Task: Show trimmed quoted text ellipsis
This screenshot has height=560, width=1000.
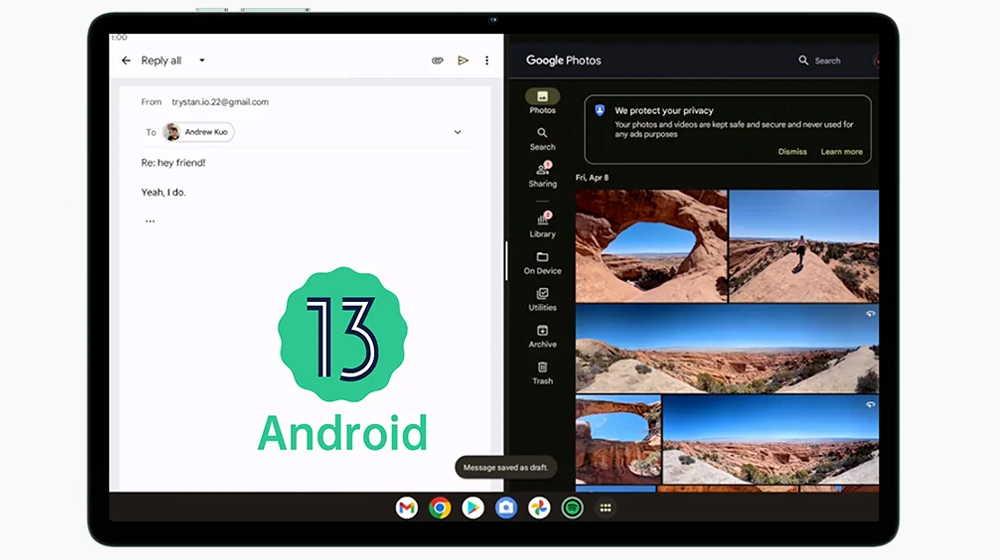Action: coord(150,221)
